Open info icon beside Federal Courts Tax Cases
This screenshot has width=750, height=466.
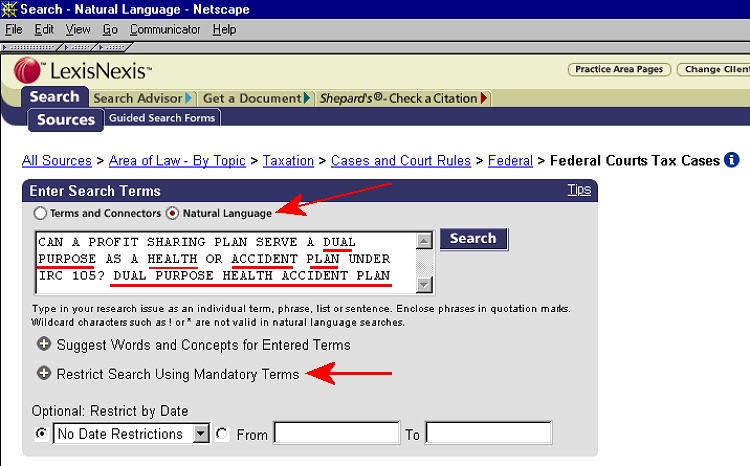point(731,160)
